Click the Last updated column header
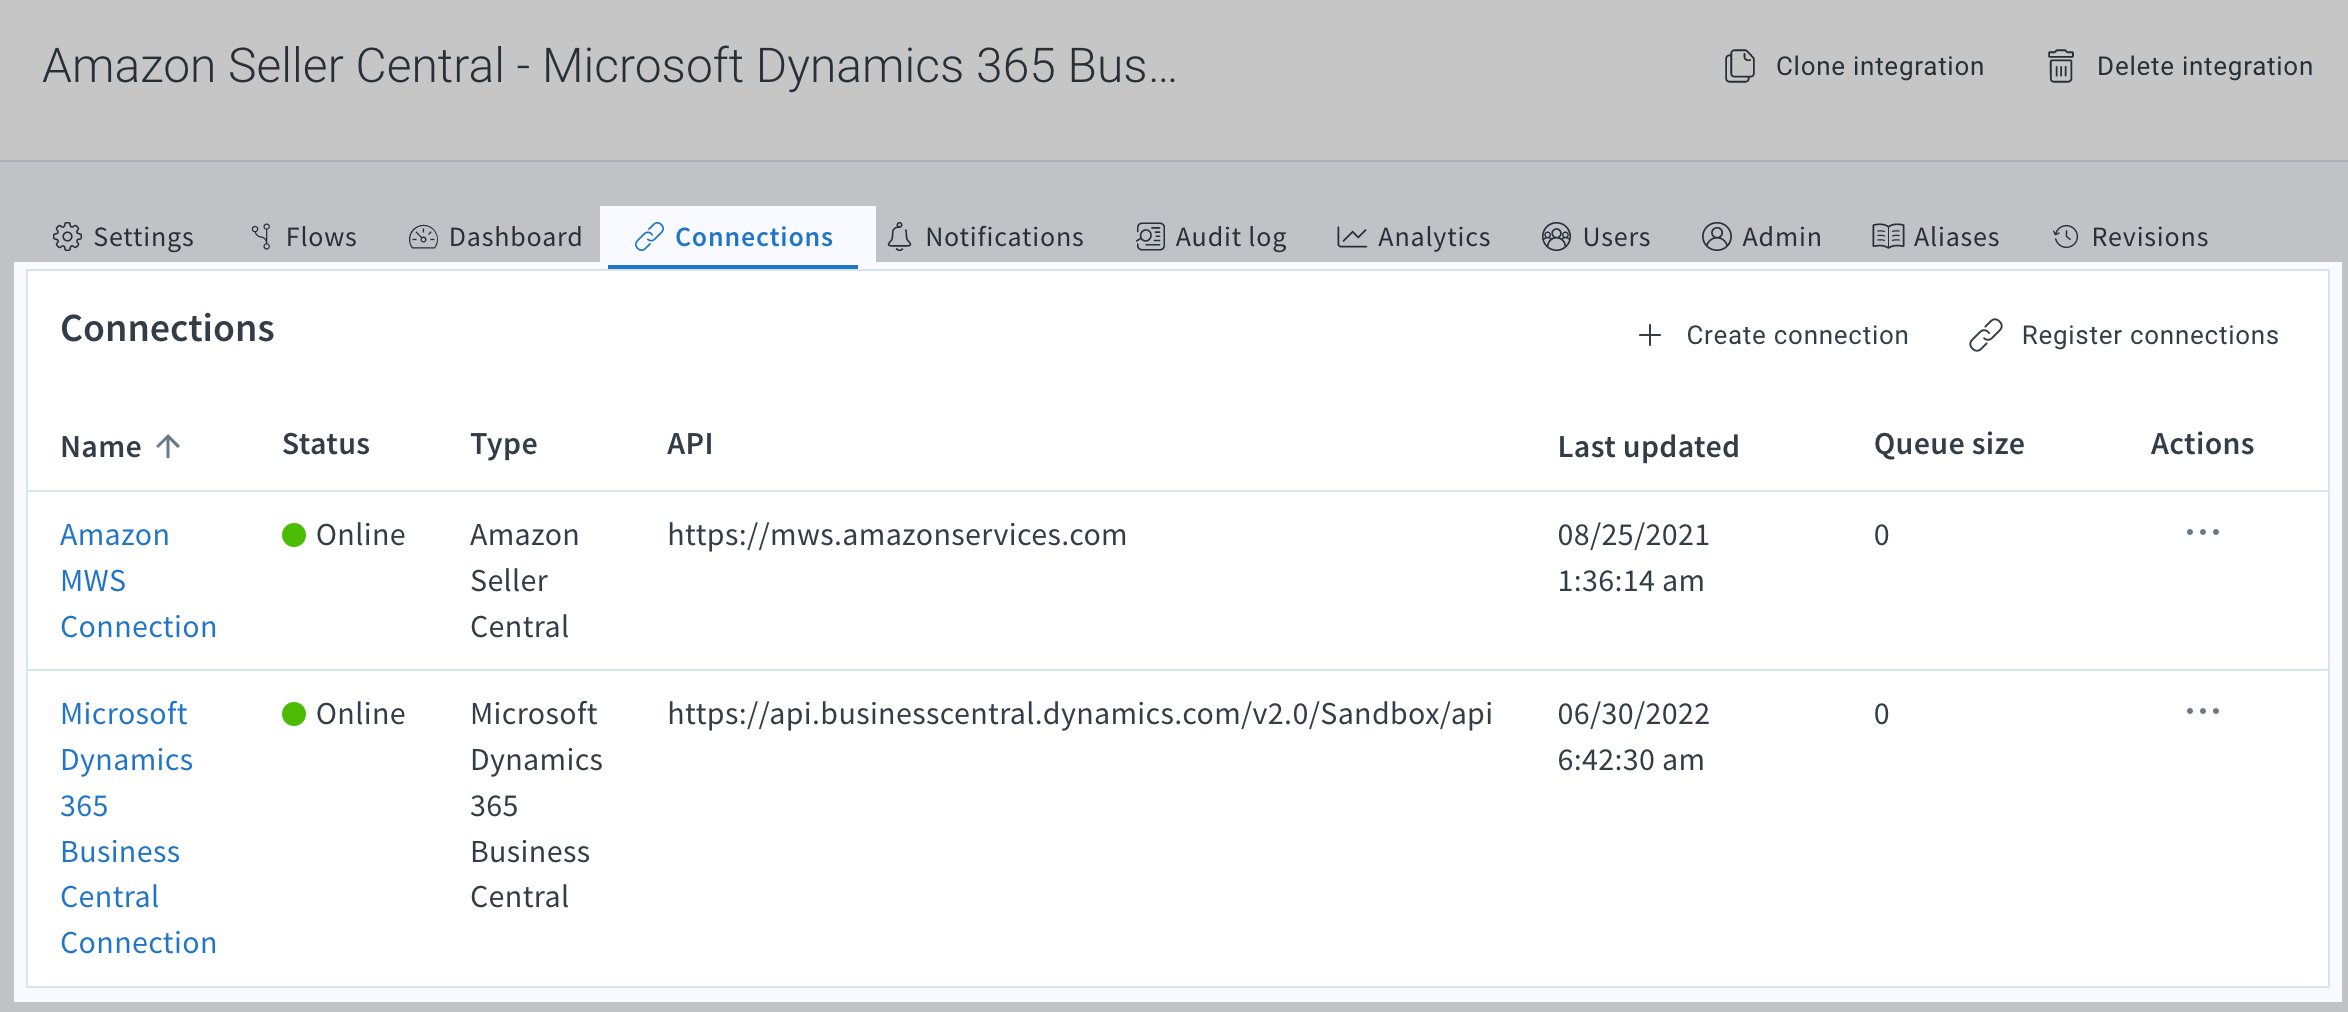 [1648, 446]
